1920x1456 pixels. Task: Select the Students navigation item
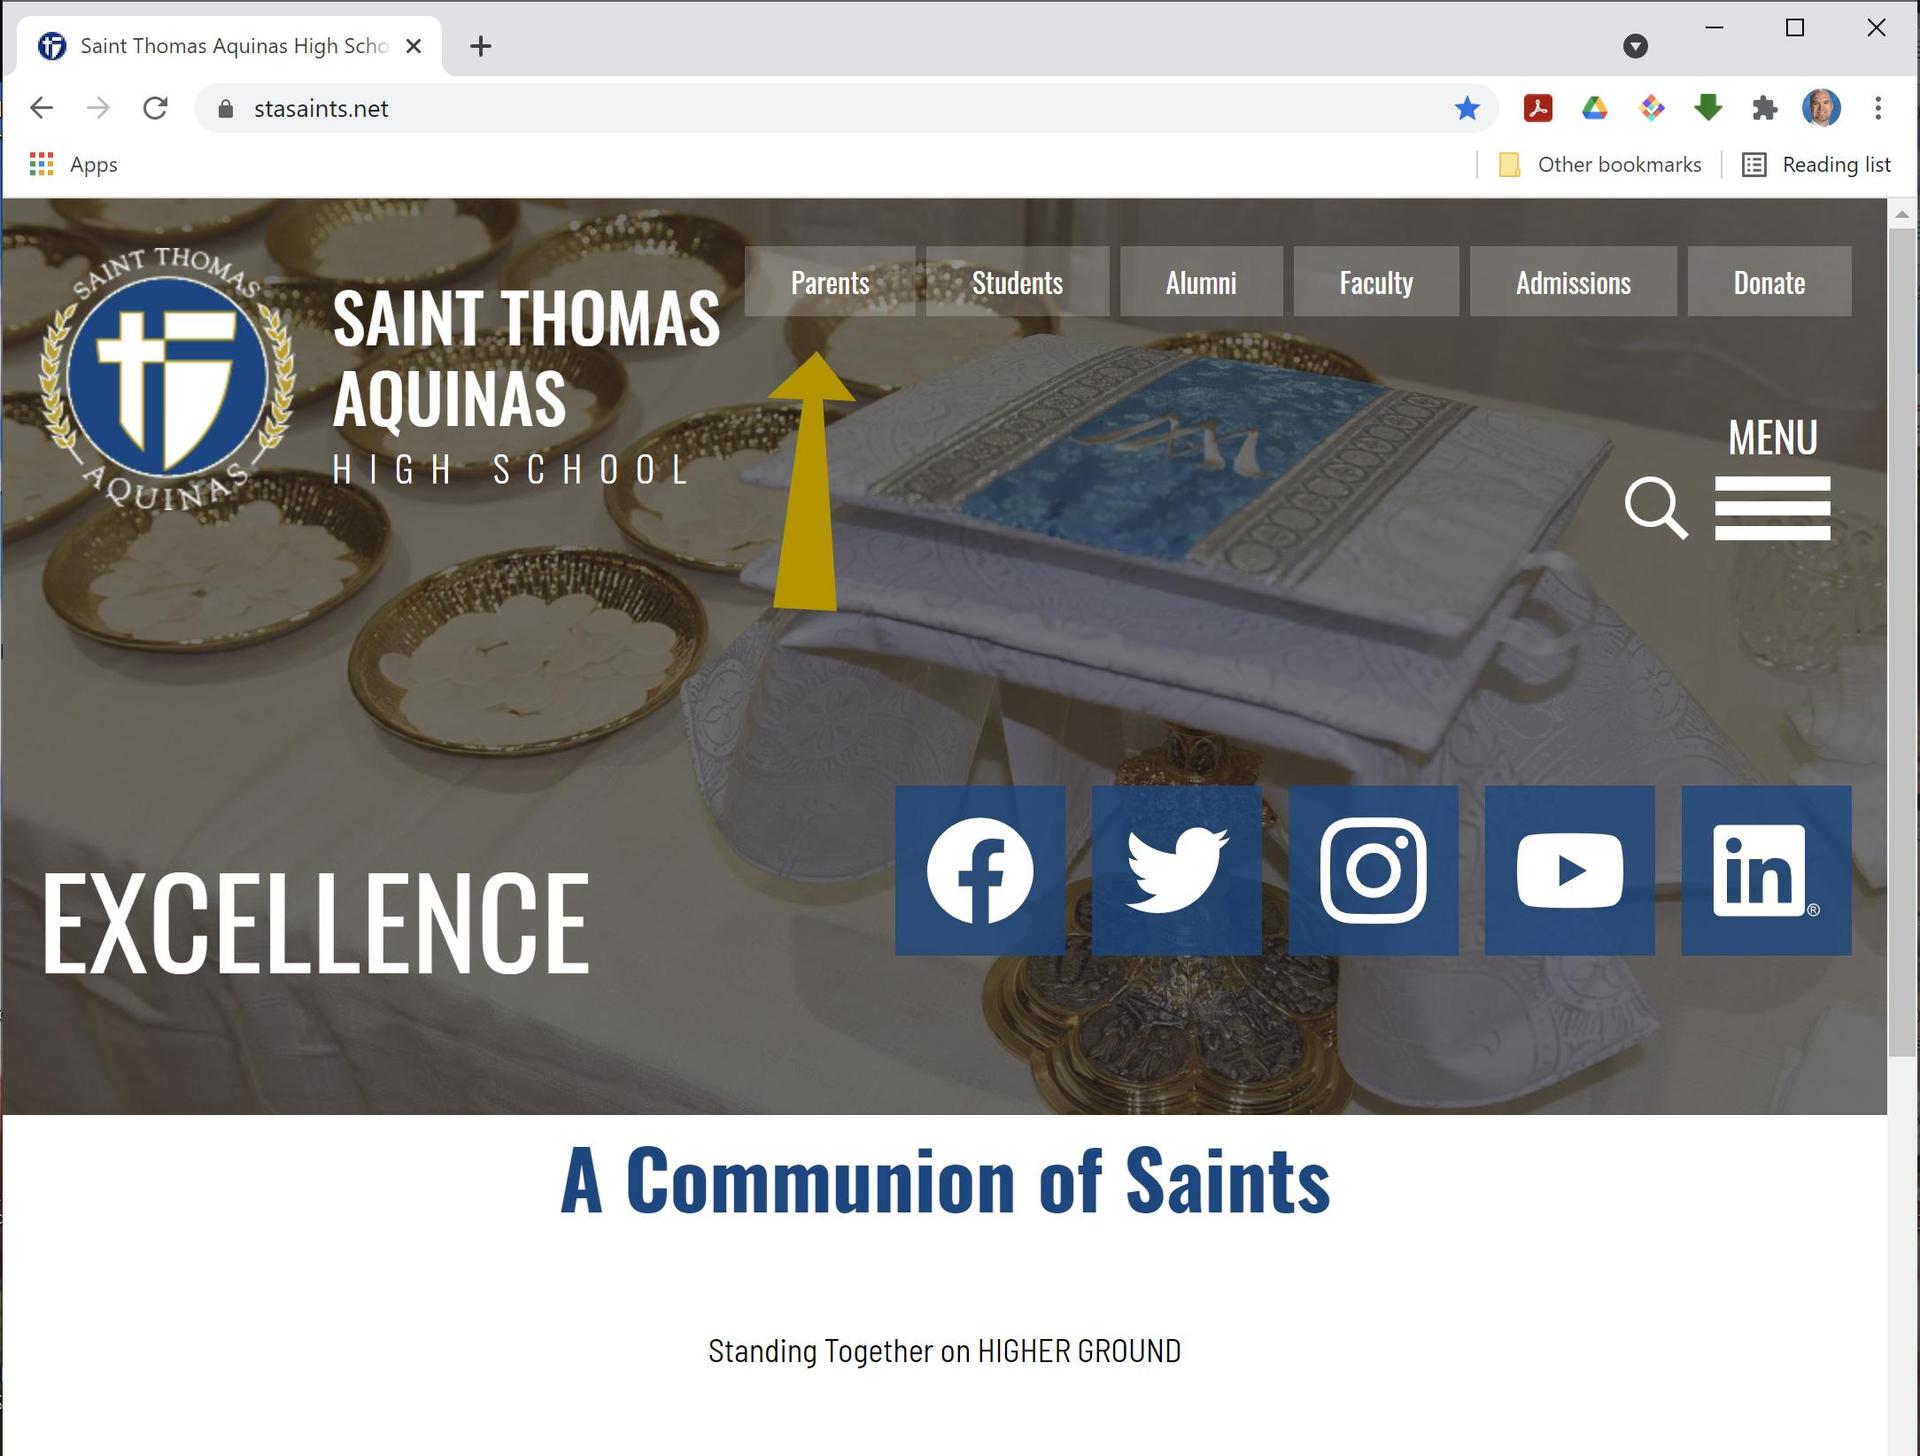click(1017, 282)
